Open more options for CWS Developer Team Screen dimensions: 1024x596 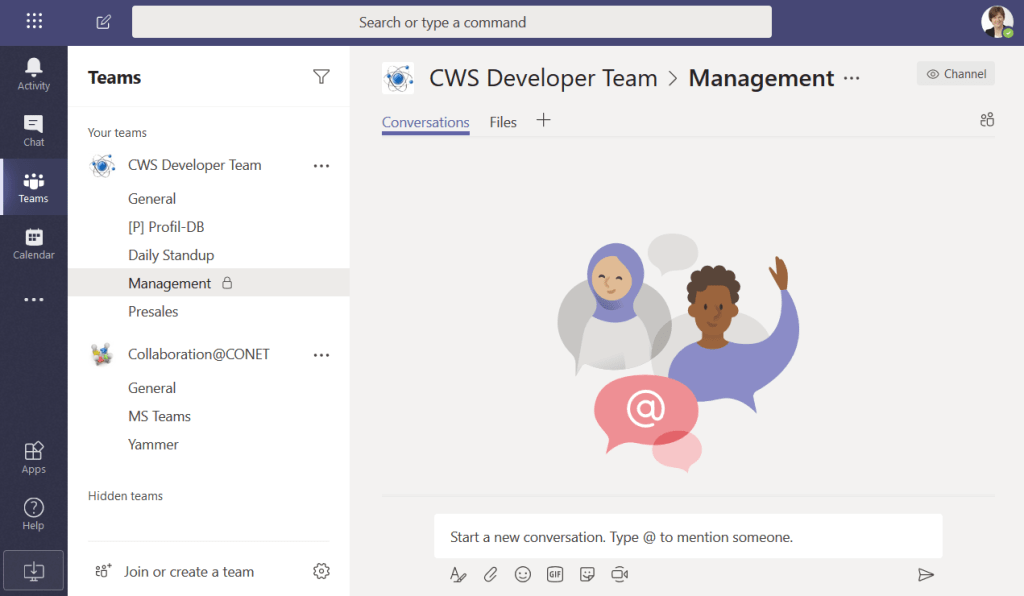click(x=321, y=166)
